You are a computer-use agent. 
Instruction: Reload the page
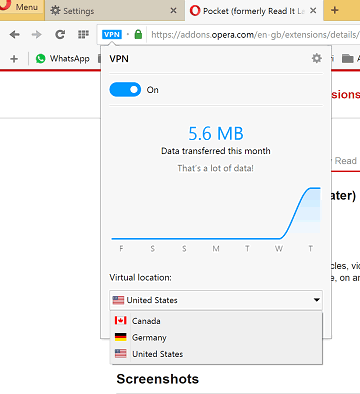click(60, 34)
